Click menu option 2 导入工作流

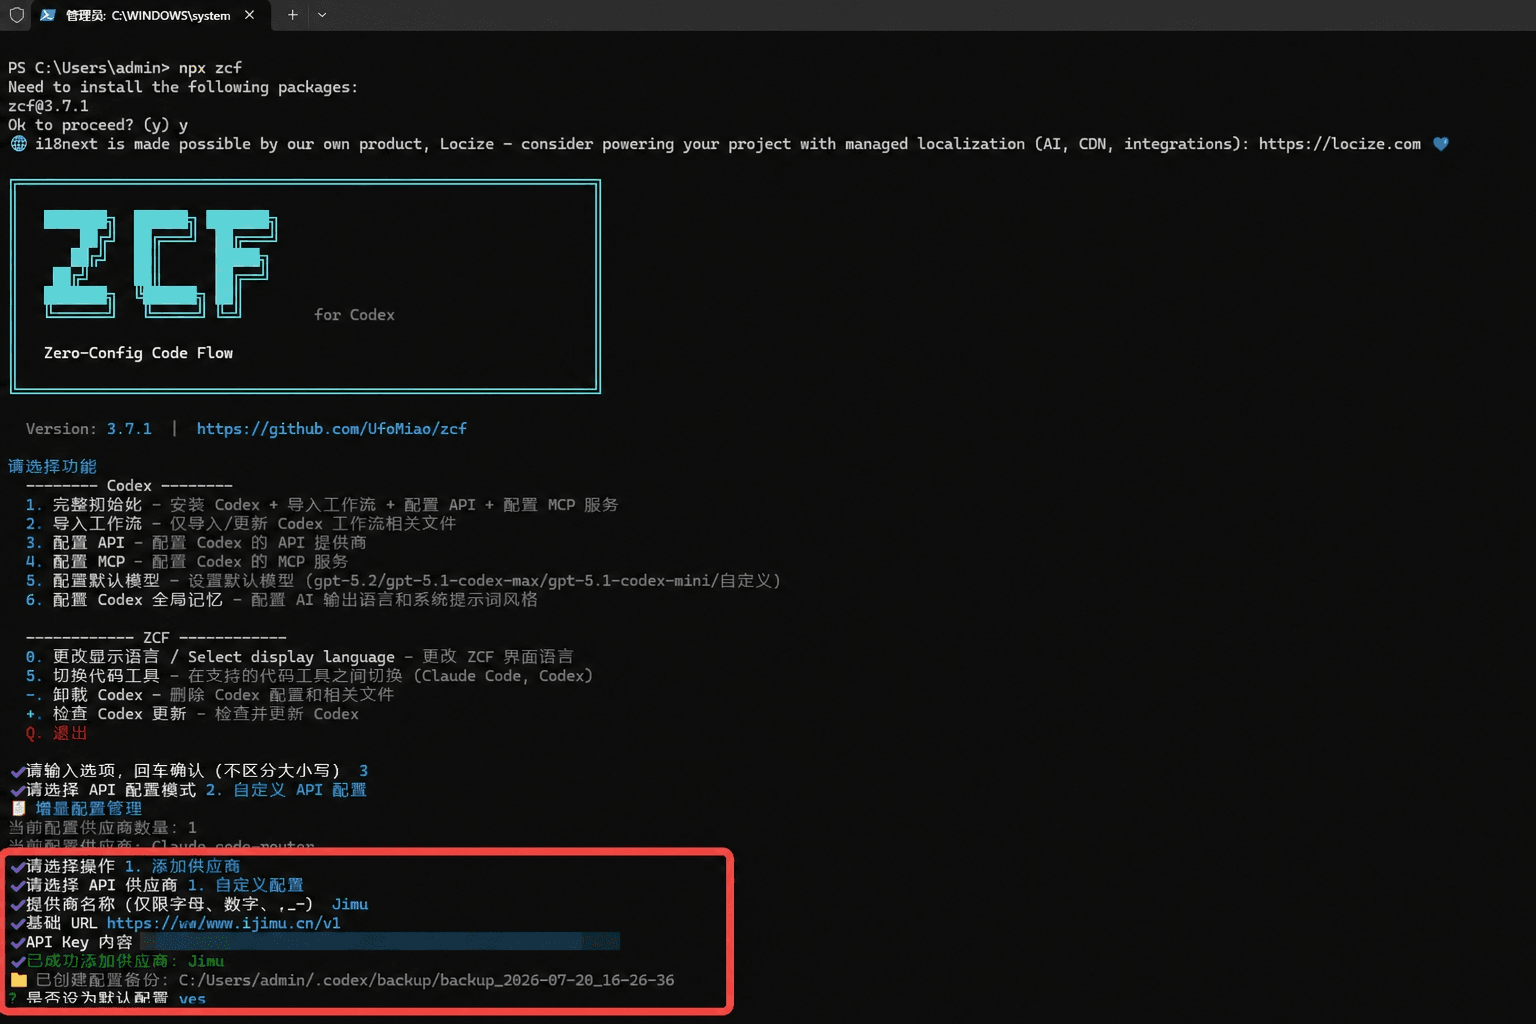[240, 524]
